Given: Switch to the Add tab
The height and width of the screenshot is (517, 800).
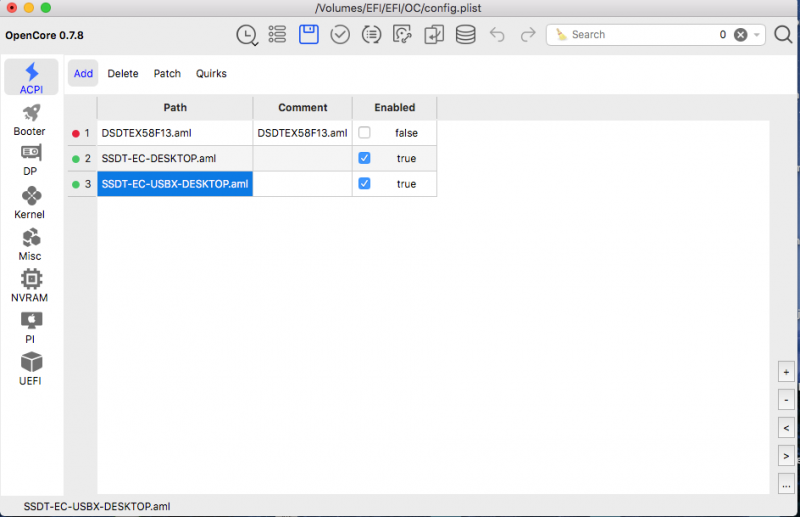Looking at the screenshot, I should pos(83,73).
